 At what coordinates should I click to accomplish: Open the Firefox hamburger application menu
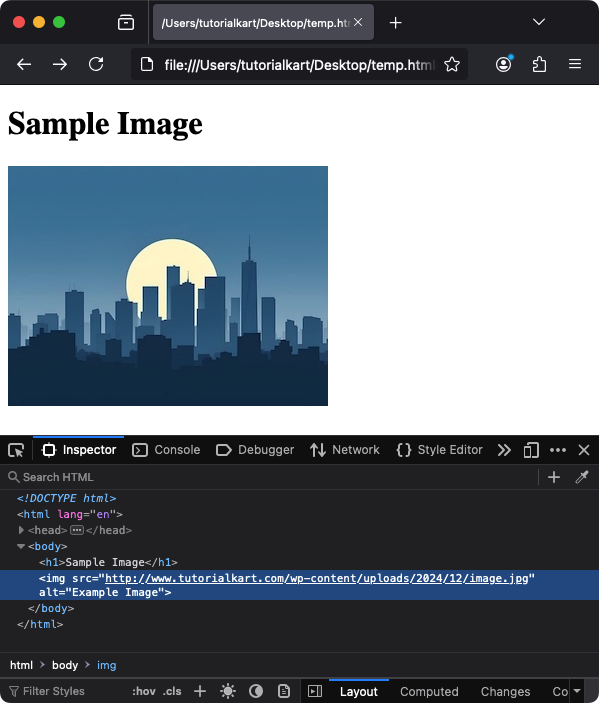[x=575, y=64]
